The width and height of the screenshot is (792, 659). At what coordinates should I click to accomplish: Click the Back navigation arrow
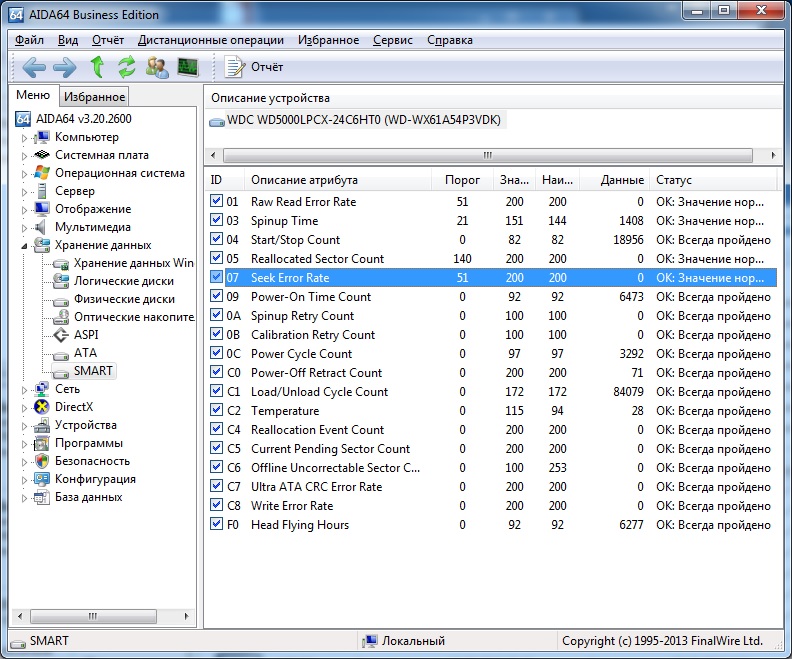point(35,67)
